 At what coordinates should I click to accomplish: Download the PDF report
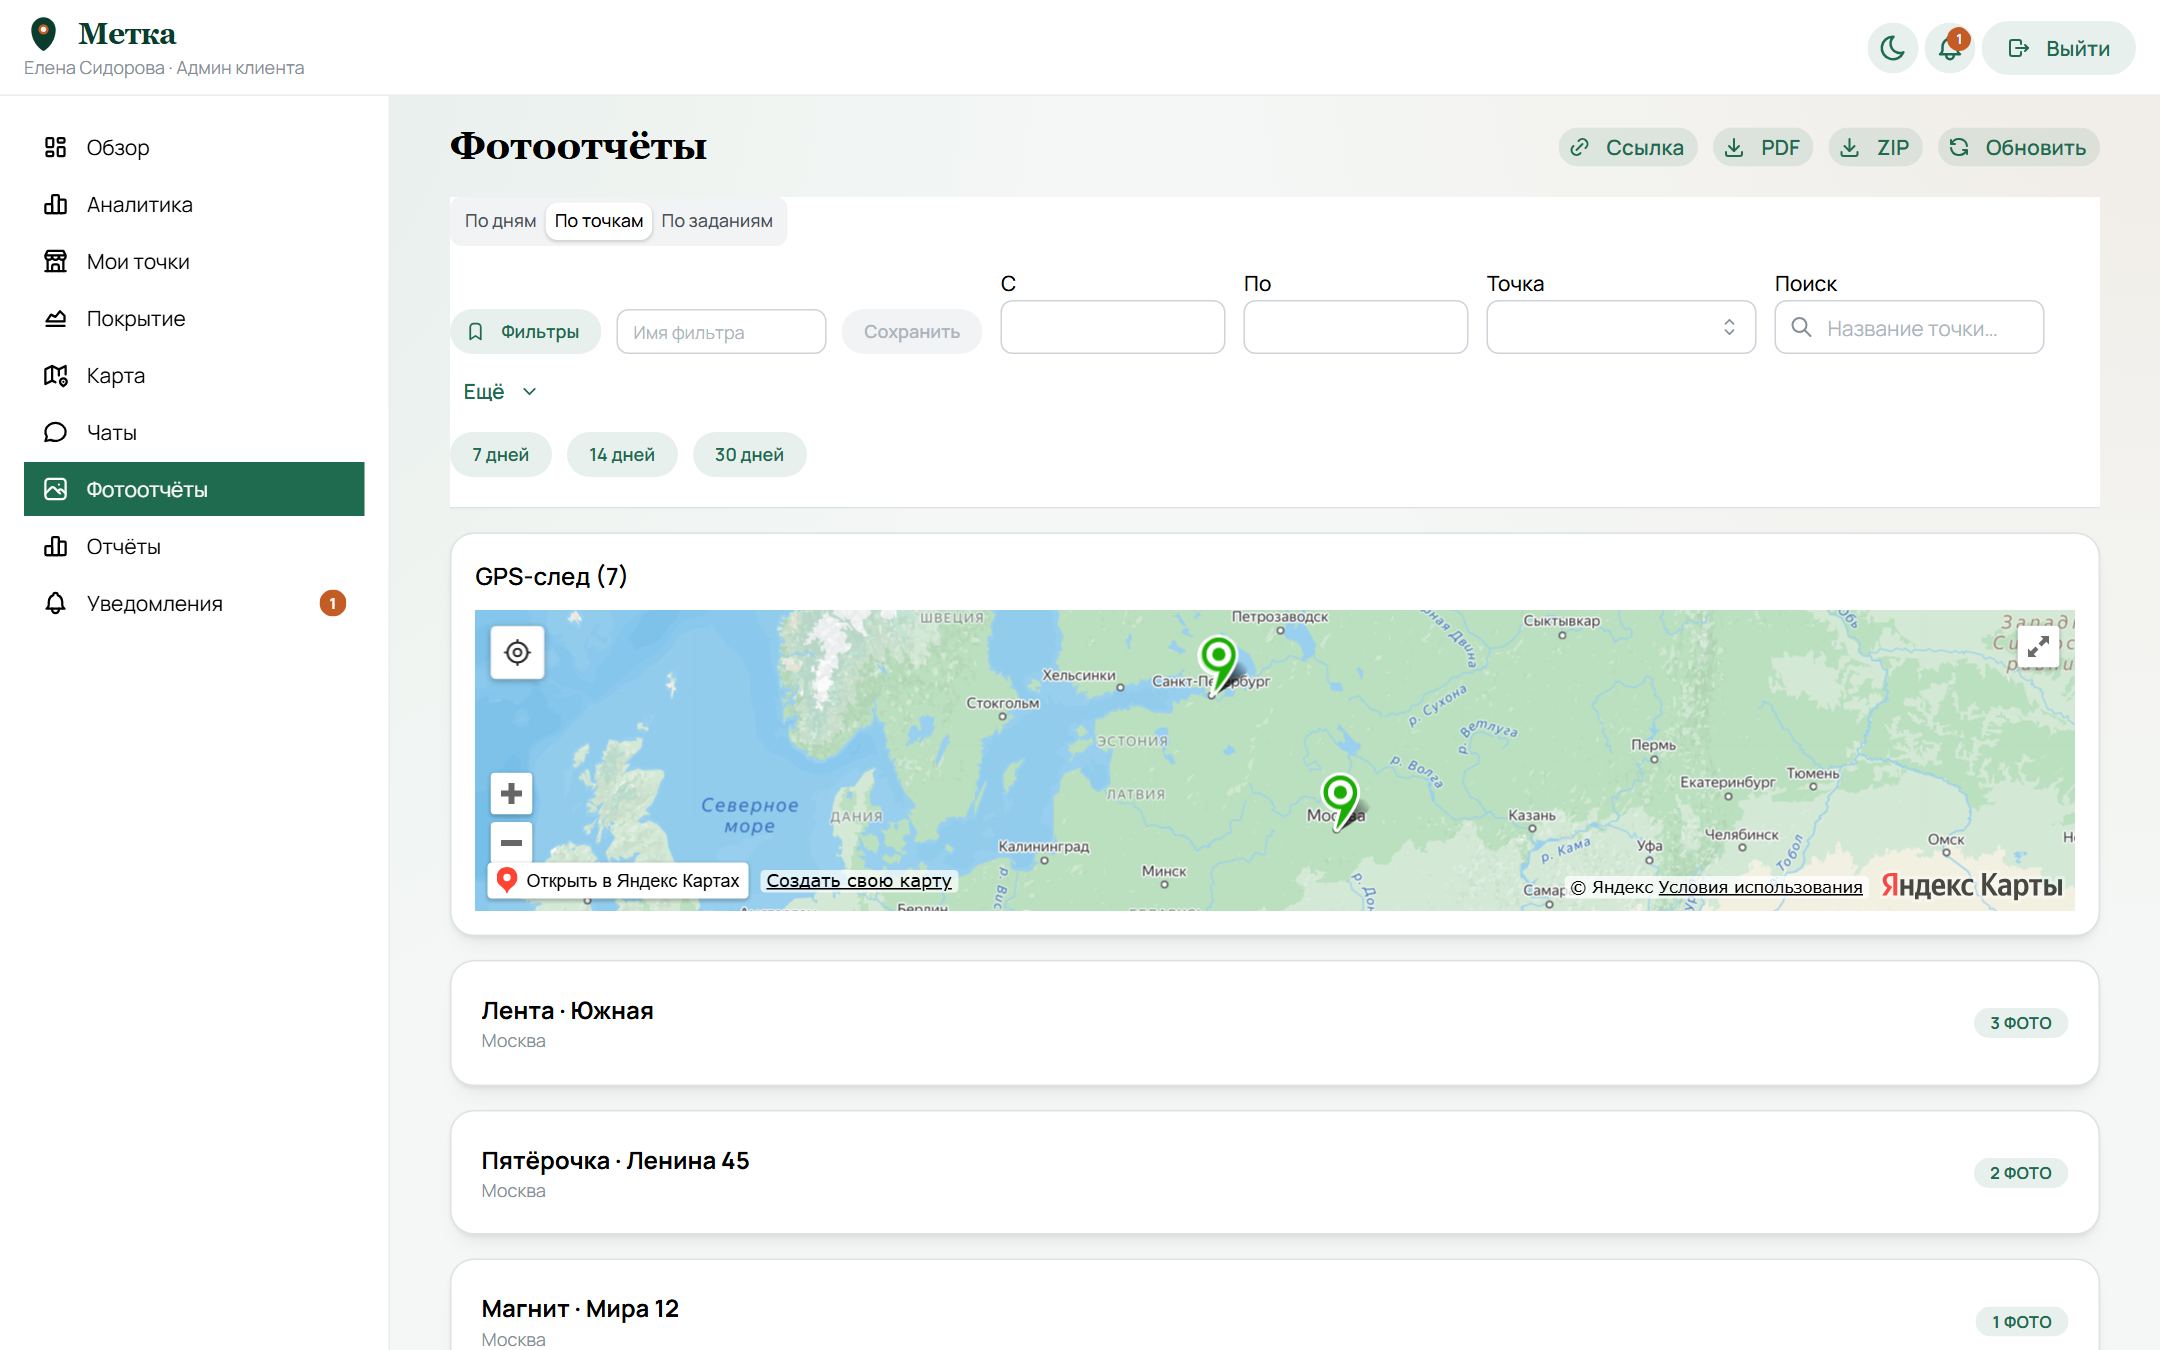pyautogui.click(x=1763, y=148)
